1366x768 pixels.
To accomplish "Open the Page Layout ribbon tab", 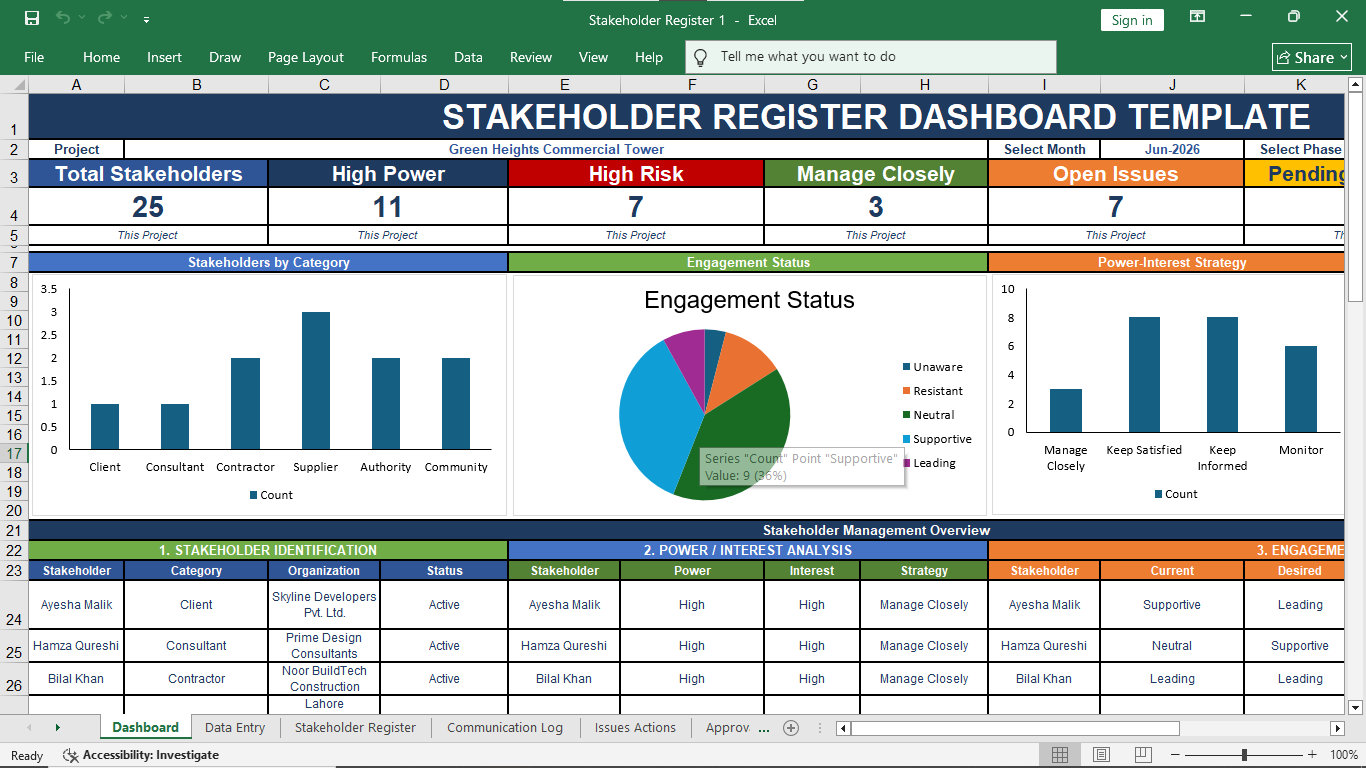I will tap(306, 57).
